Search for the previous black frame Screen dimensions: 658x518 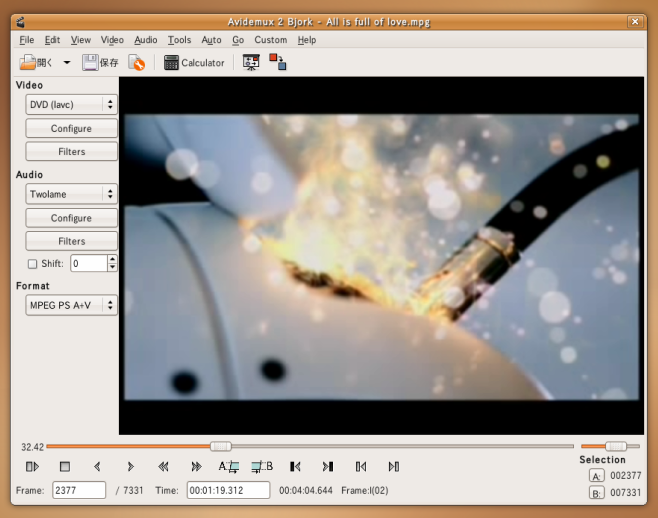295,466
